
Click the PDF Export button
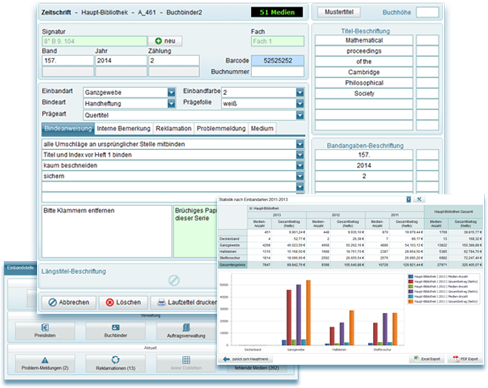click(x=465, y=359)
